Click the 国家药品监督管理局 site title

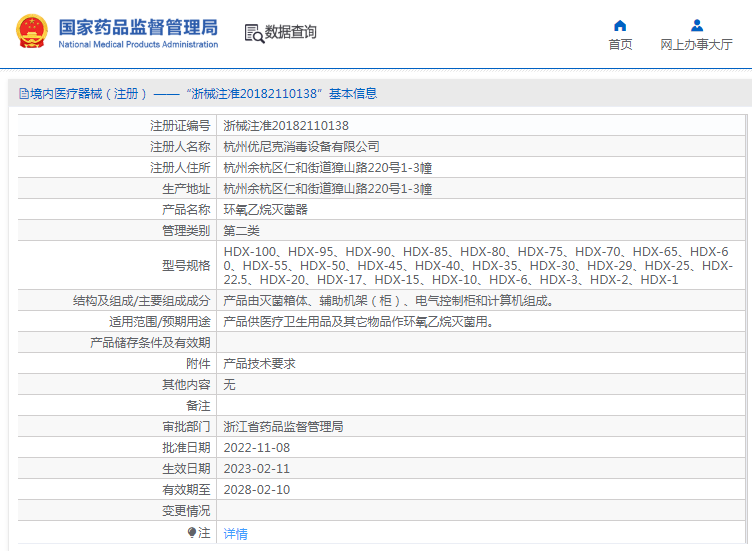tap(138, 26)
